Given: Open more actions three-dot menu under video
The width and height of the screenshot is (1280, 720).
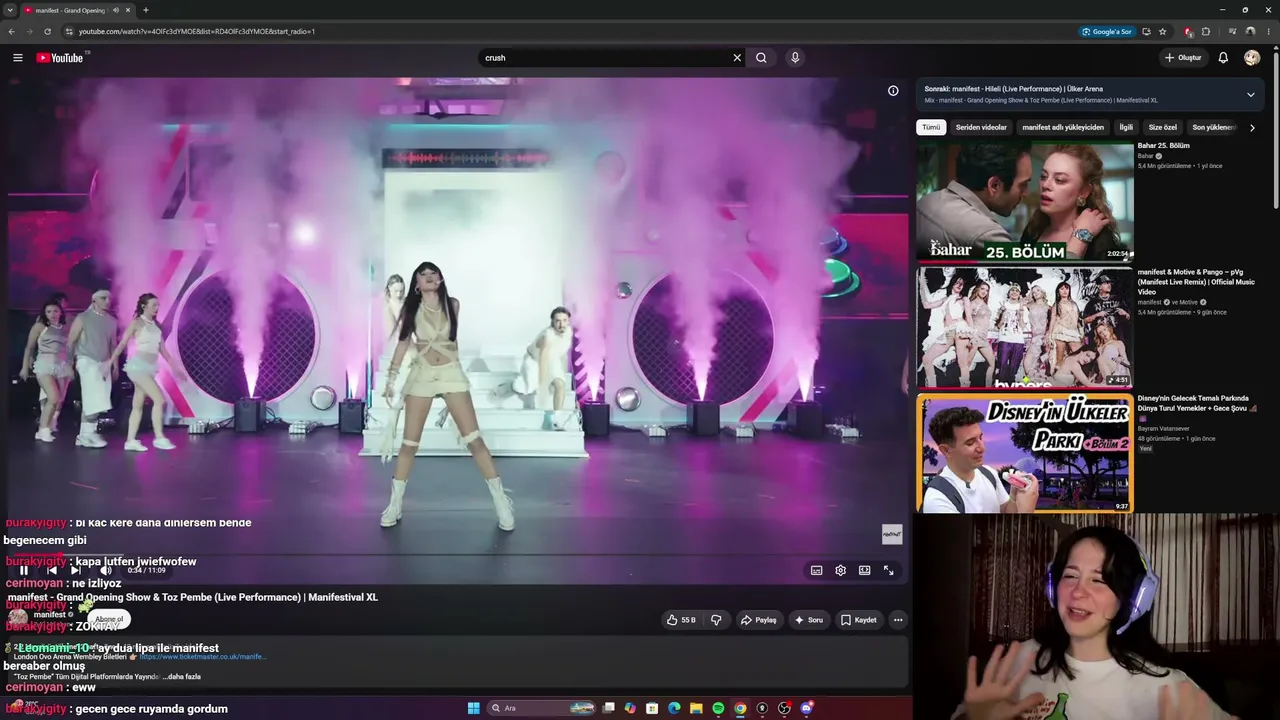Looking at the screenshot, I should point(898,620).
